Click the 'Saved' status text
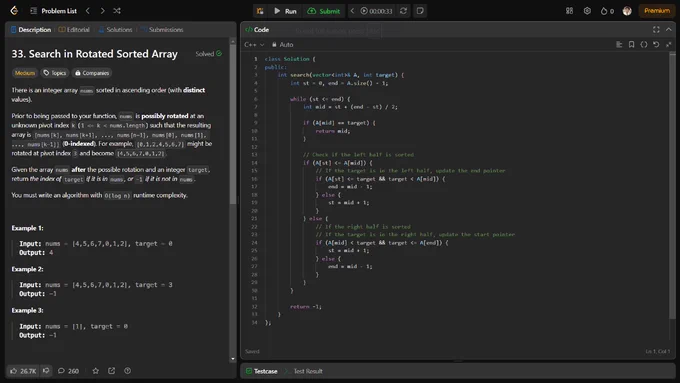 tap(252, 352)
